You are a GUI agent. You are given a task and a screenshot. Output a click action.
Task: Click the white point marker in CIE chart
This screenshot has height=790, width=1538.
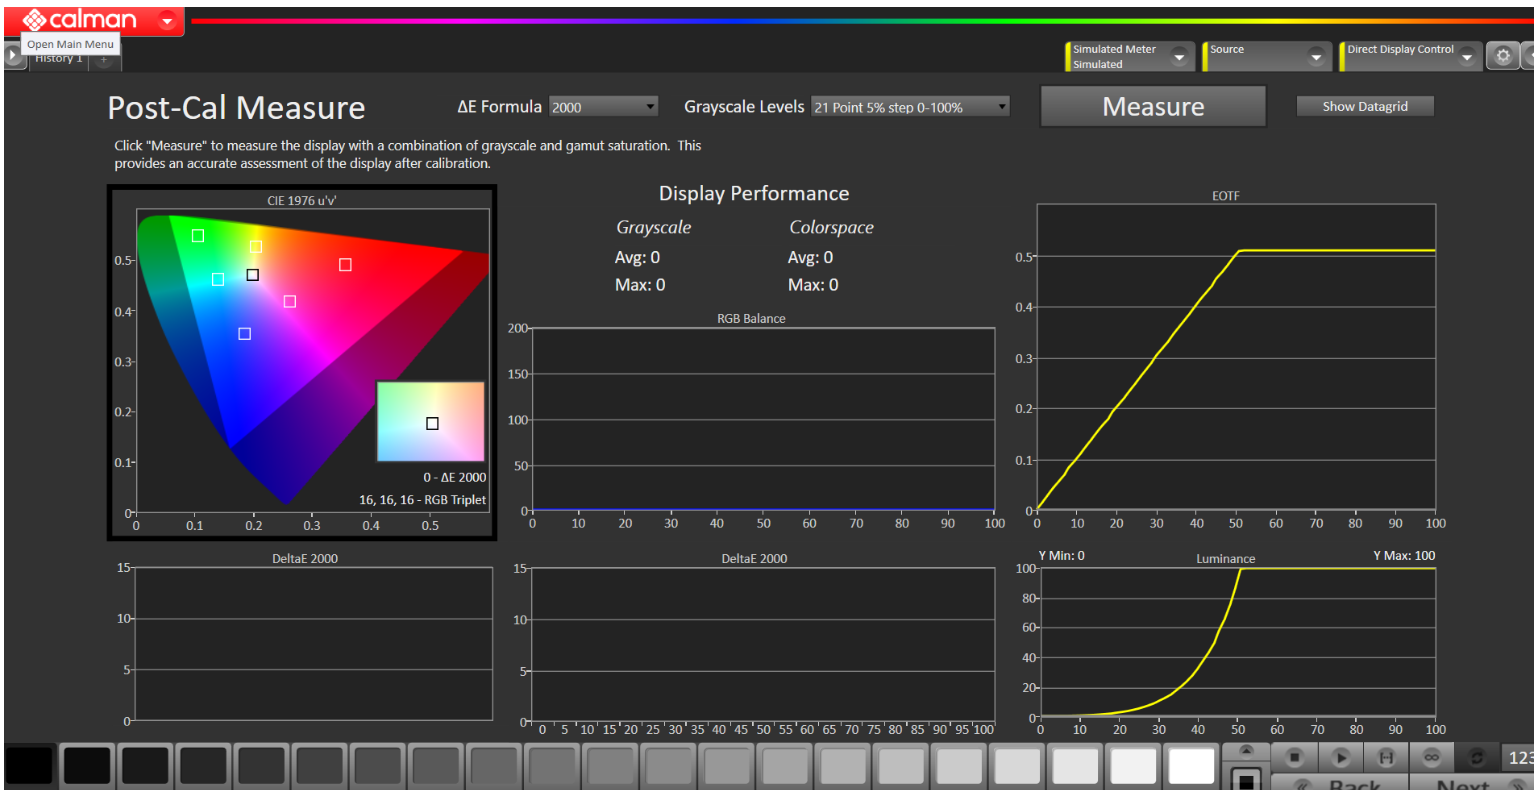point(253,275)
